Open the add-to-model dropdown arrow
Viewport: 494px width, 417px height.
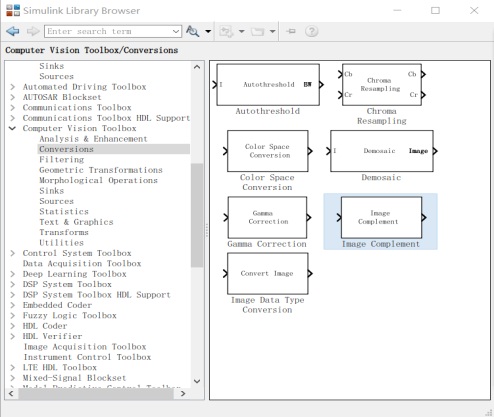(242, 32)
